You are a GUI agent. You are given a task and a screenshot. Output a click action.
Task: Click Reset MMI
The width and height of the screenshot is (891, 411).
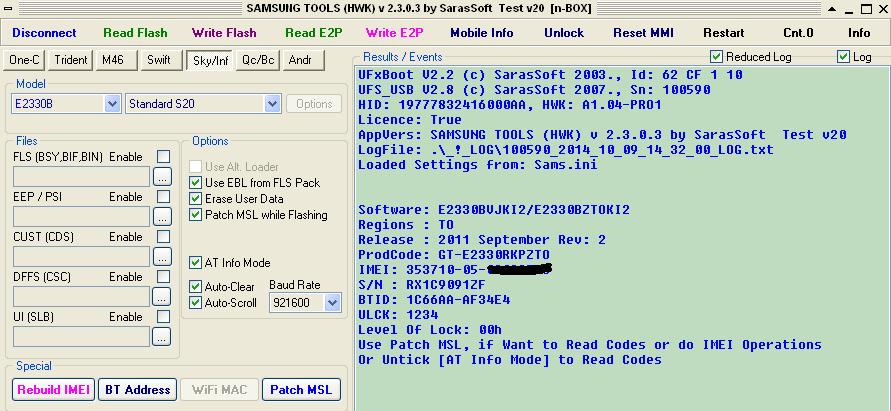pos(643,33)
